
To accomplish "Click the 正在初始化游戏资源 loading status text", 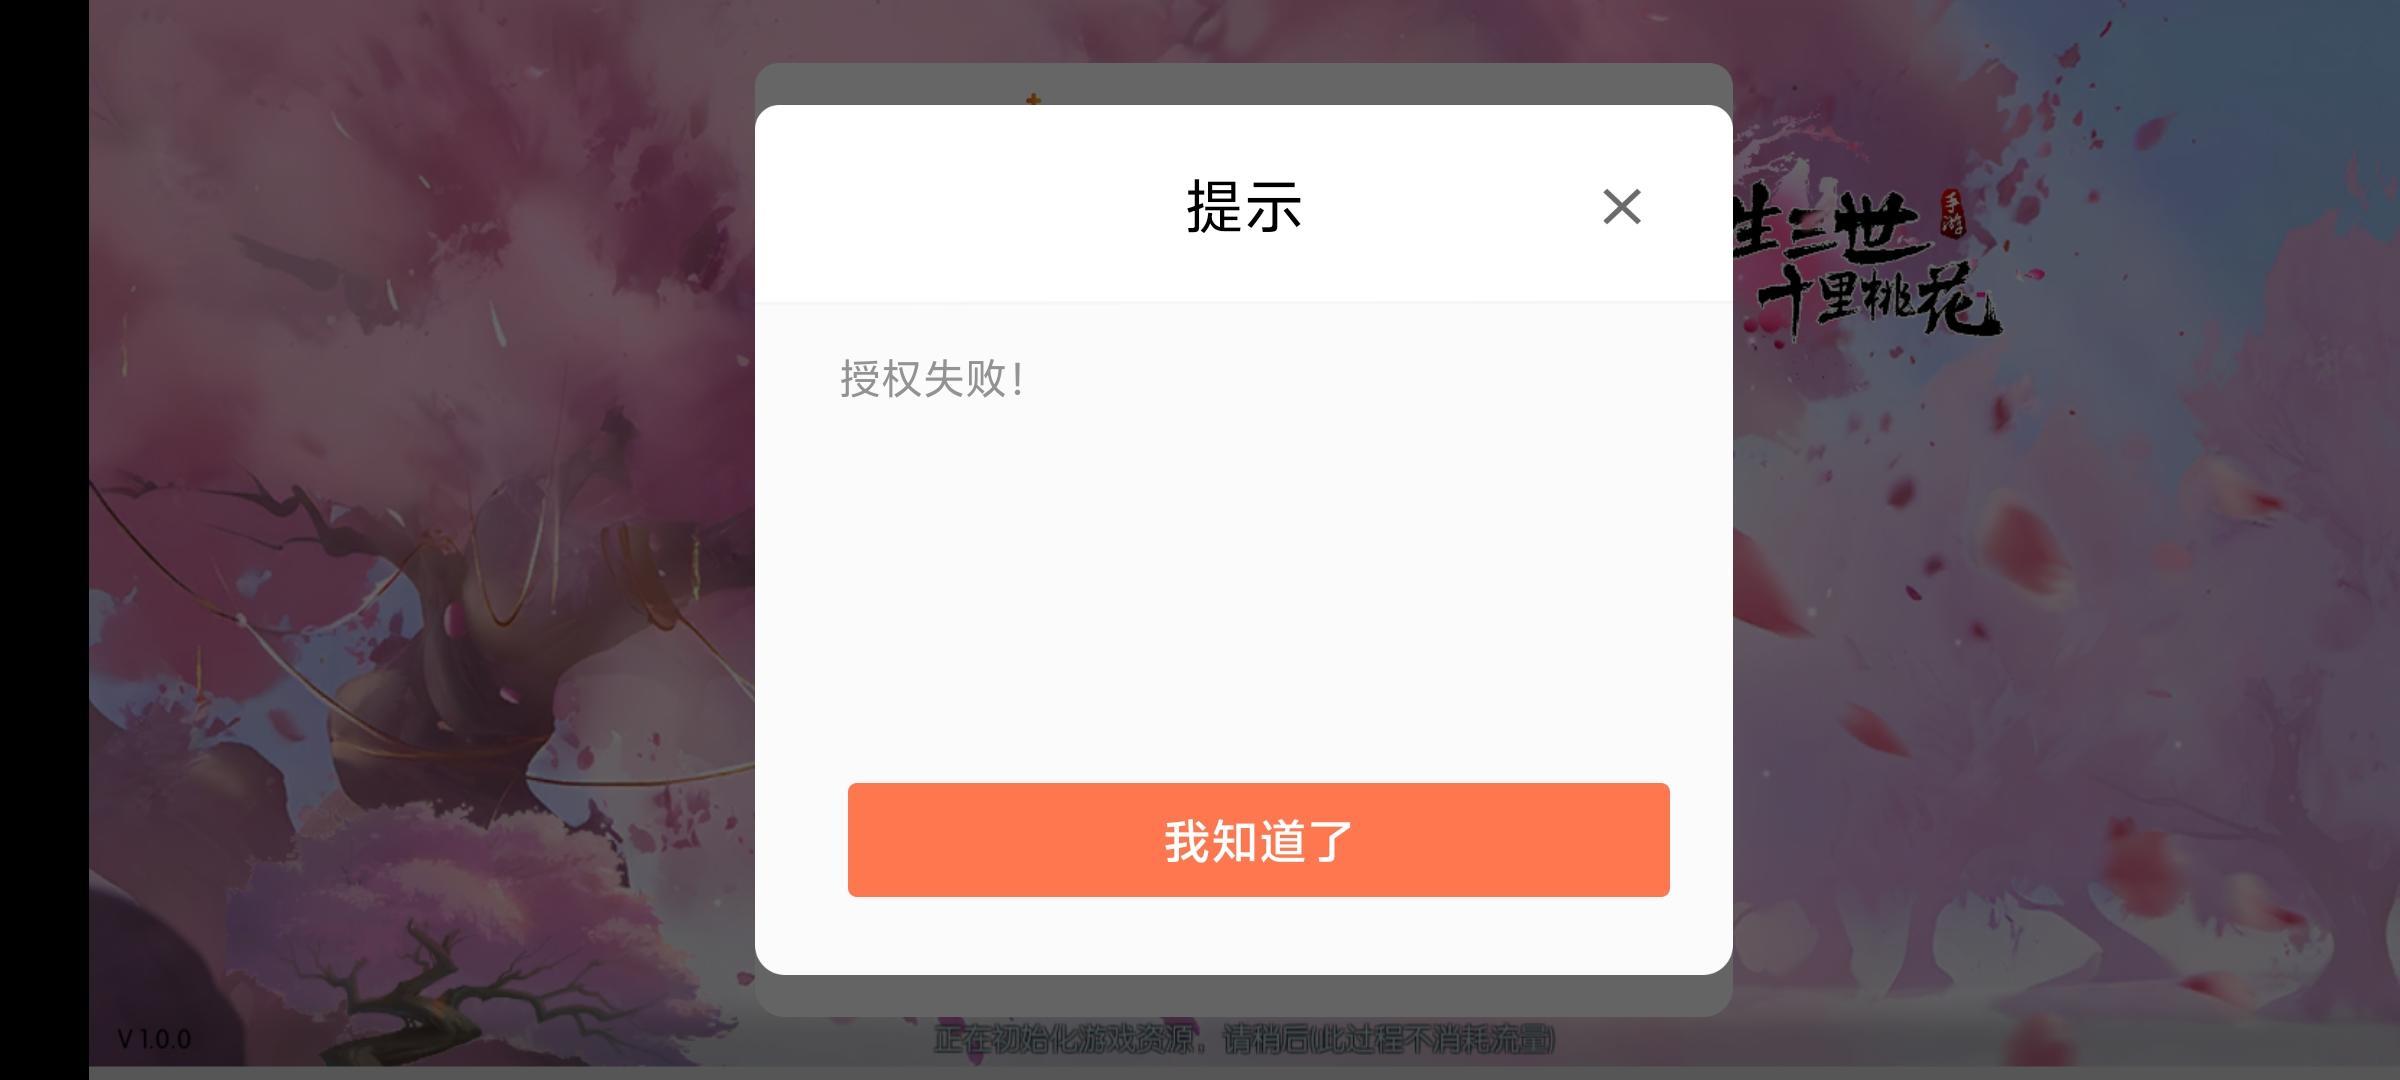I will click(x=1067, y=1040).
